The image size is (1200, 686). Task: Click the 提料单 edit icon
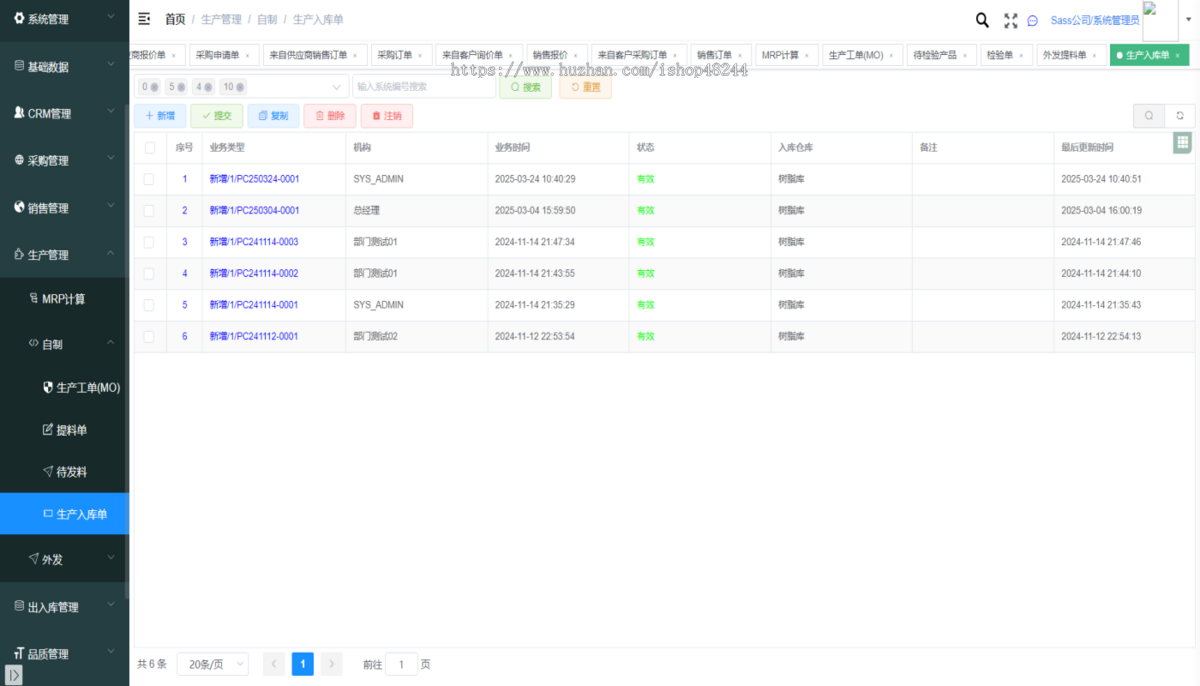48,429
